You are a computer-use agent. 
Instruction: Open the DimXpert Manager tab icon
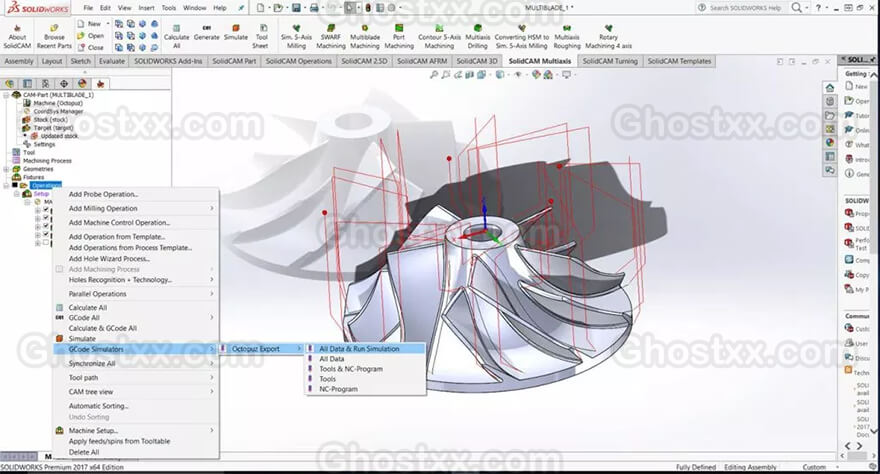[64, 84]
